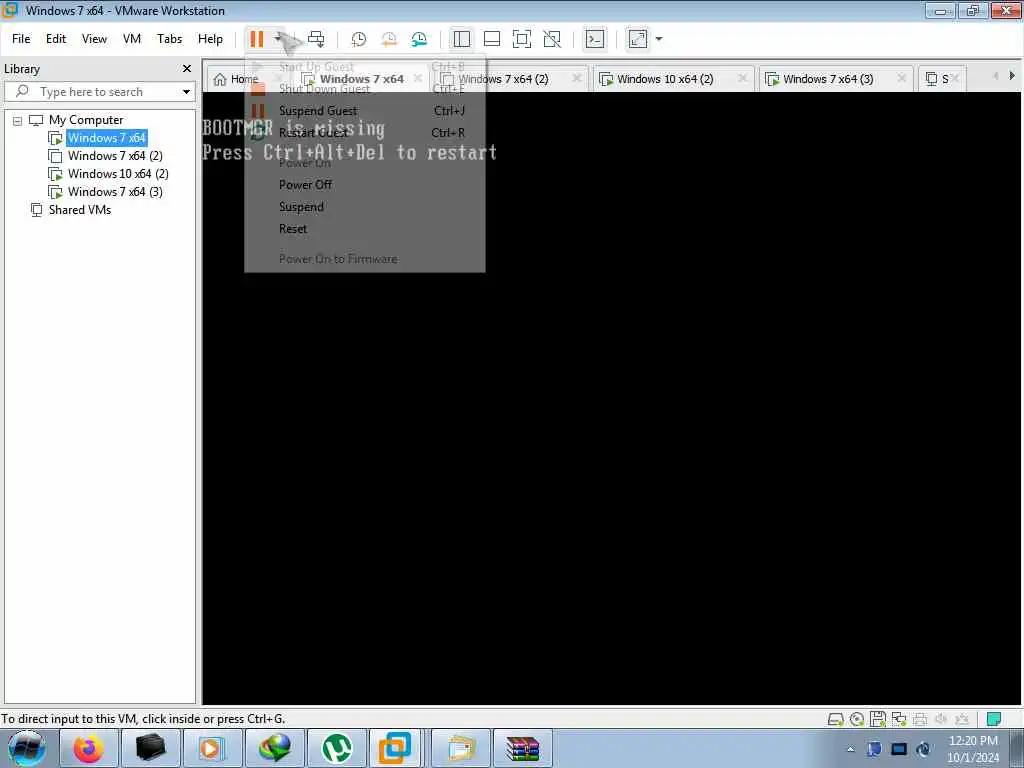Open the View menu
This screenshot has height=768, width=1024.
coord(94,39)
